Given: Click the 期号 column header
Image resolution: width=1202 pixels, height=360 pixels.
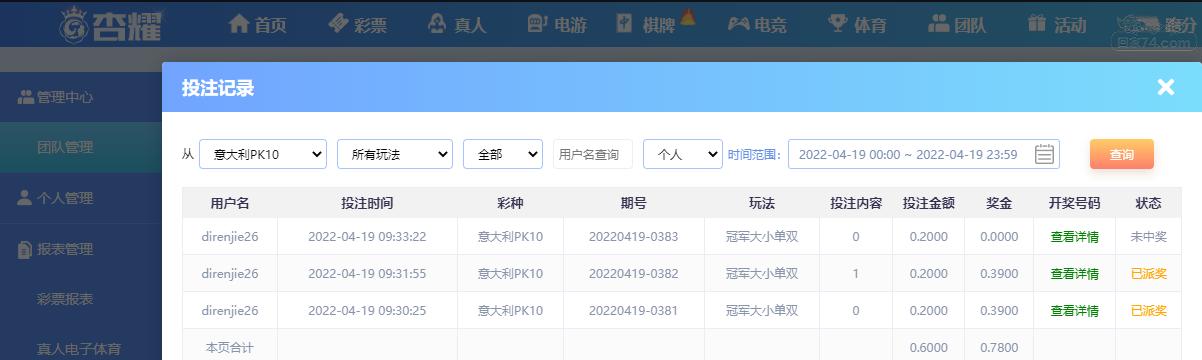Looking at the screenshot, I should (633, 203).
